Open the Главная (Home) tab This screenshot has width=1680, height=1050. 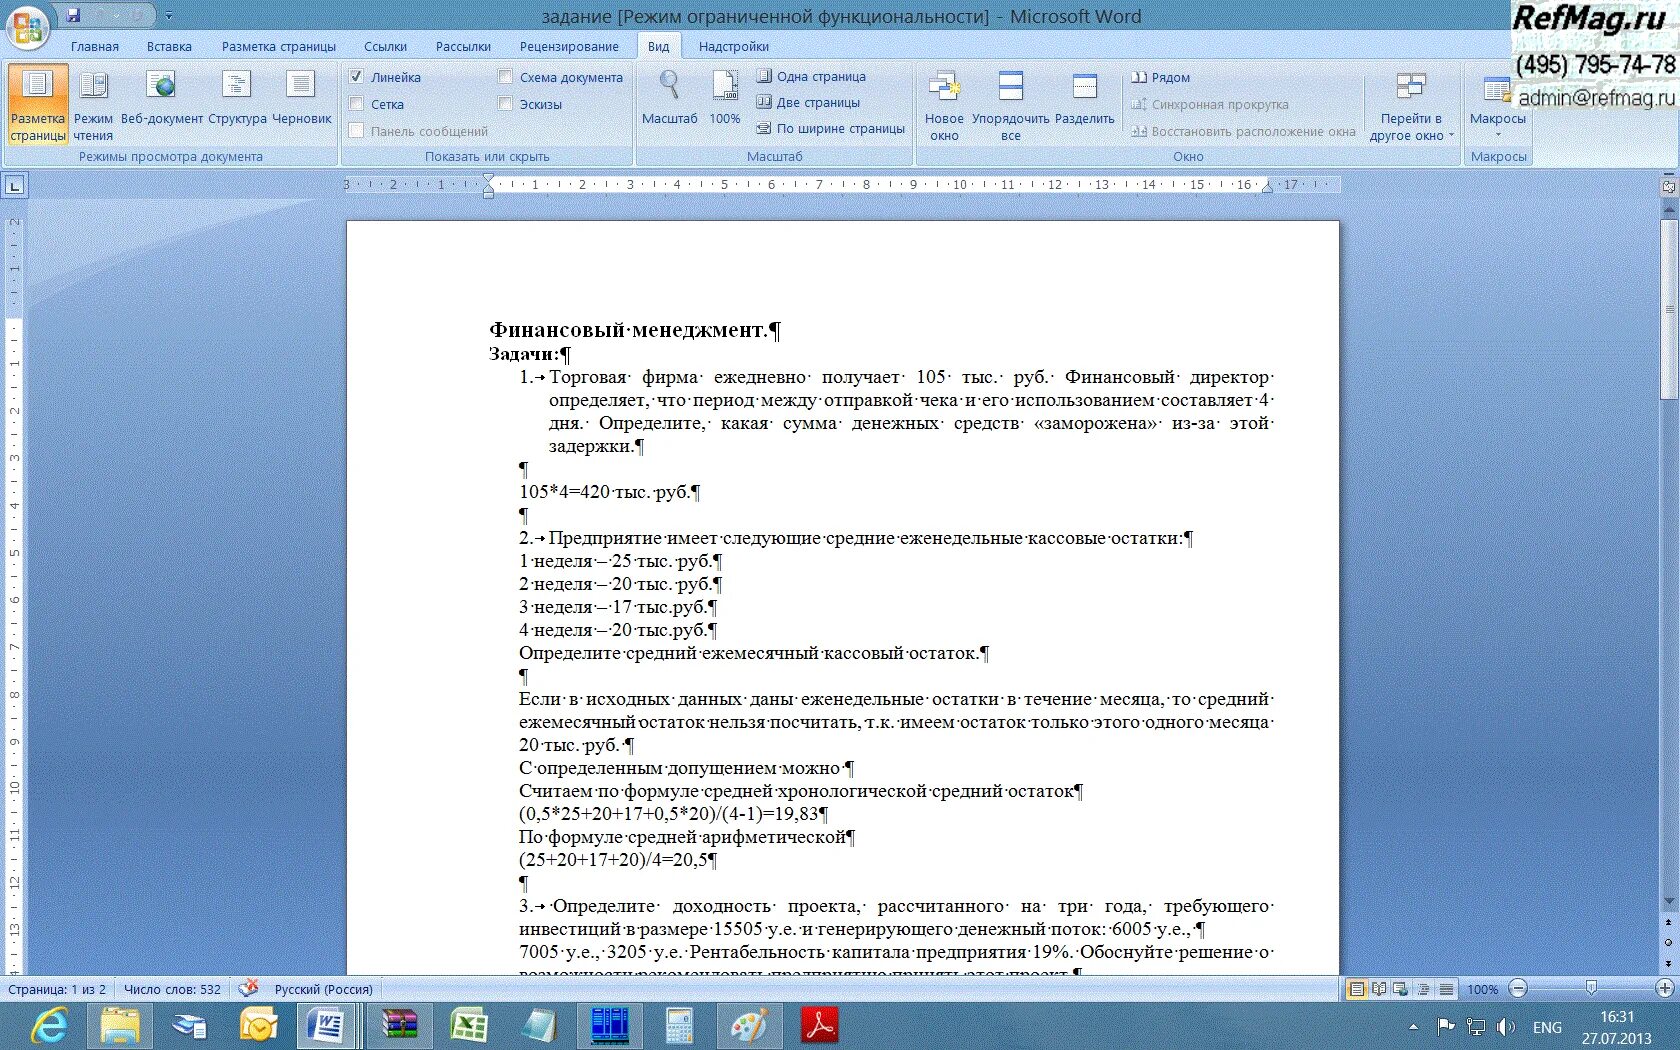[x=95, y=46]
